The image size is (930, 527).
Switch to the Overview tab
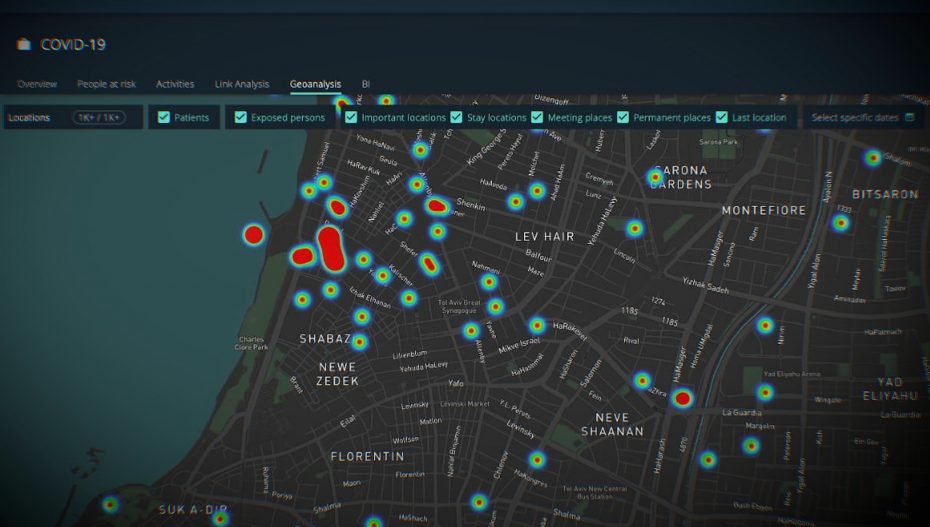37,84
